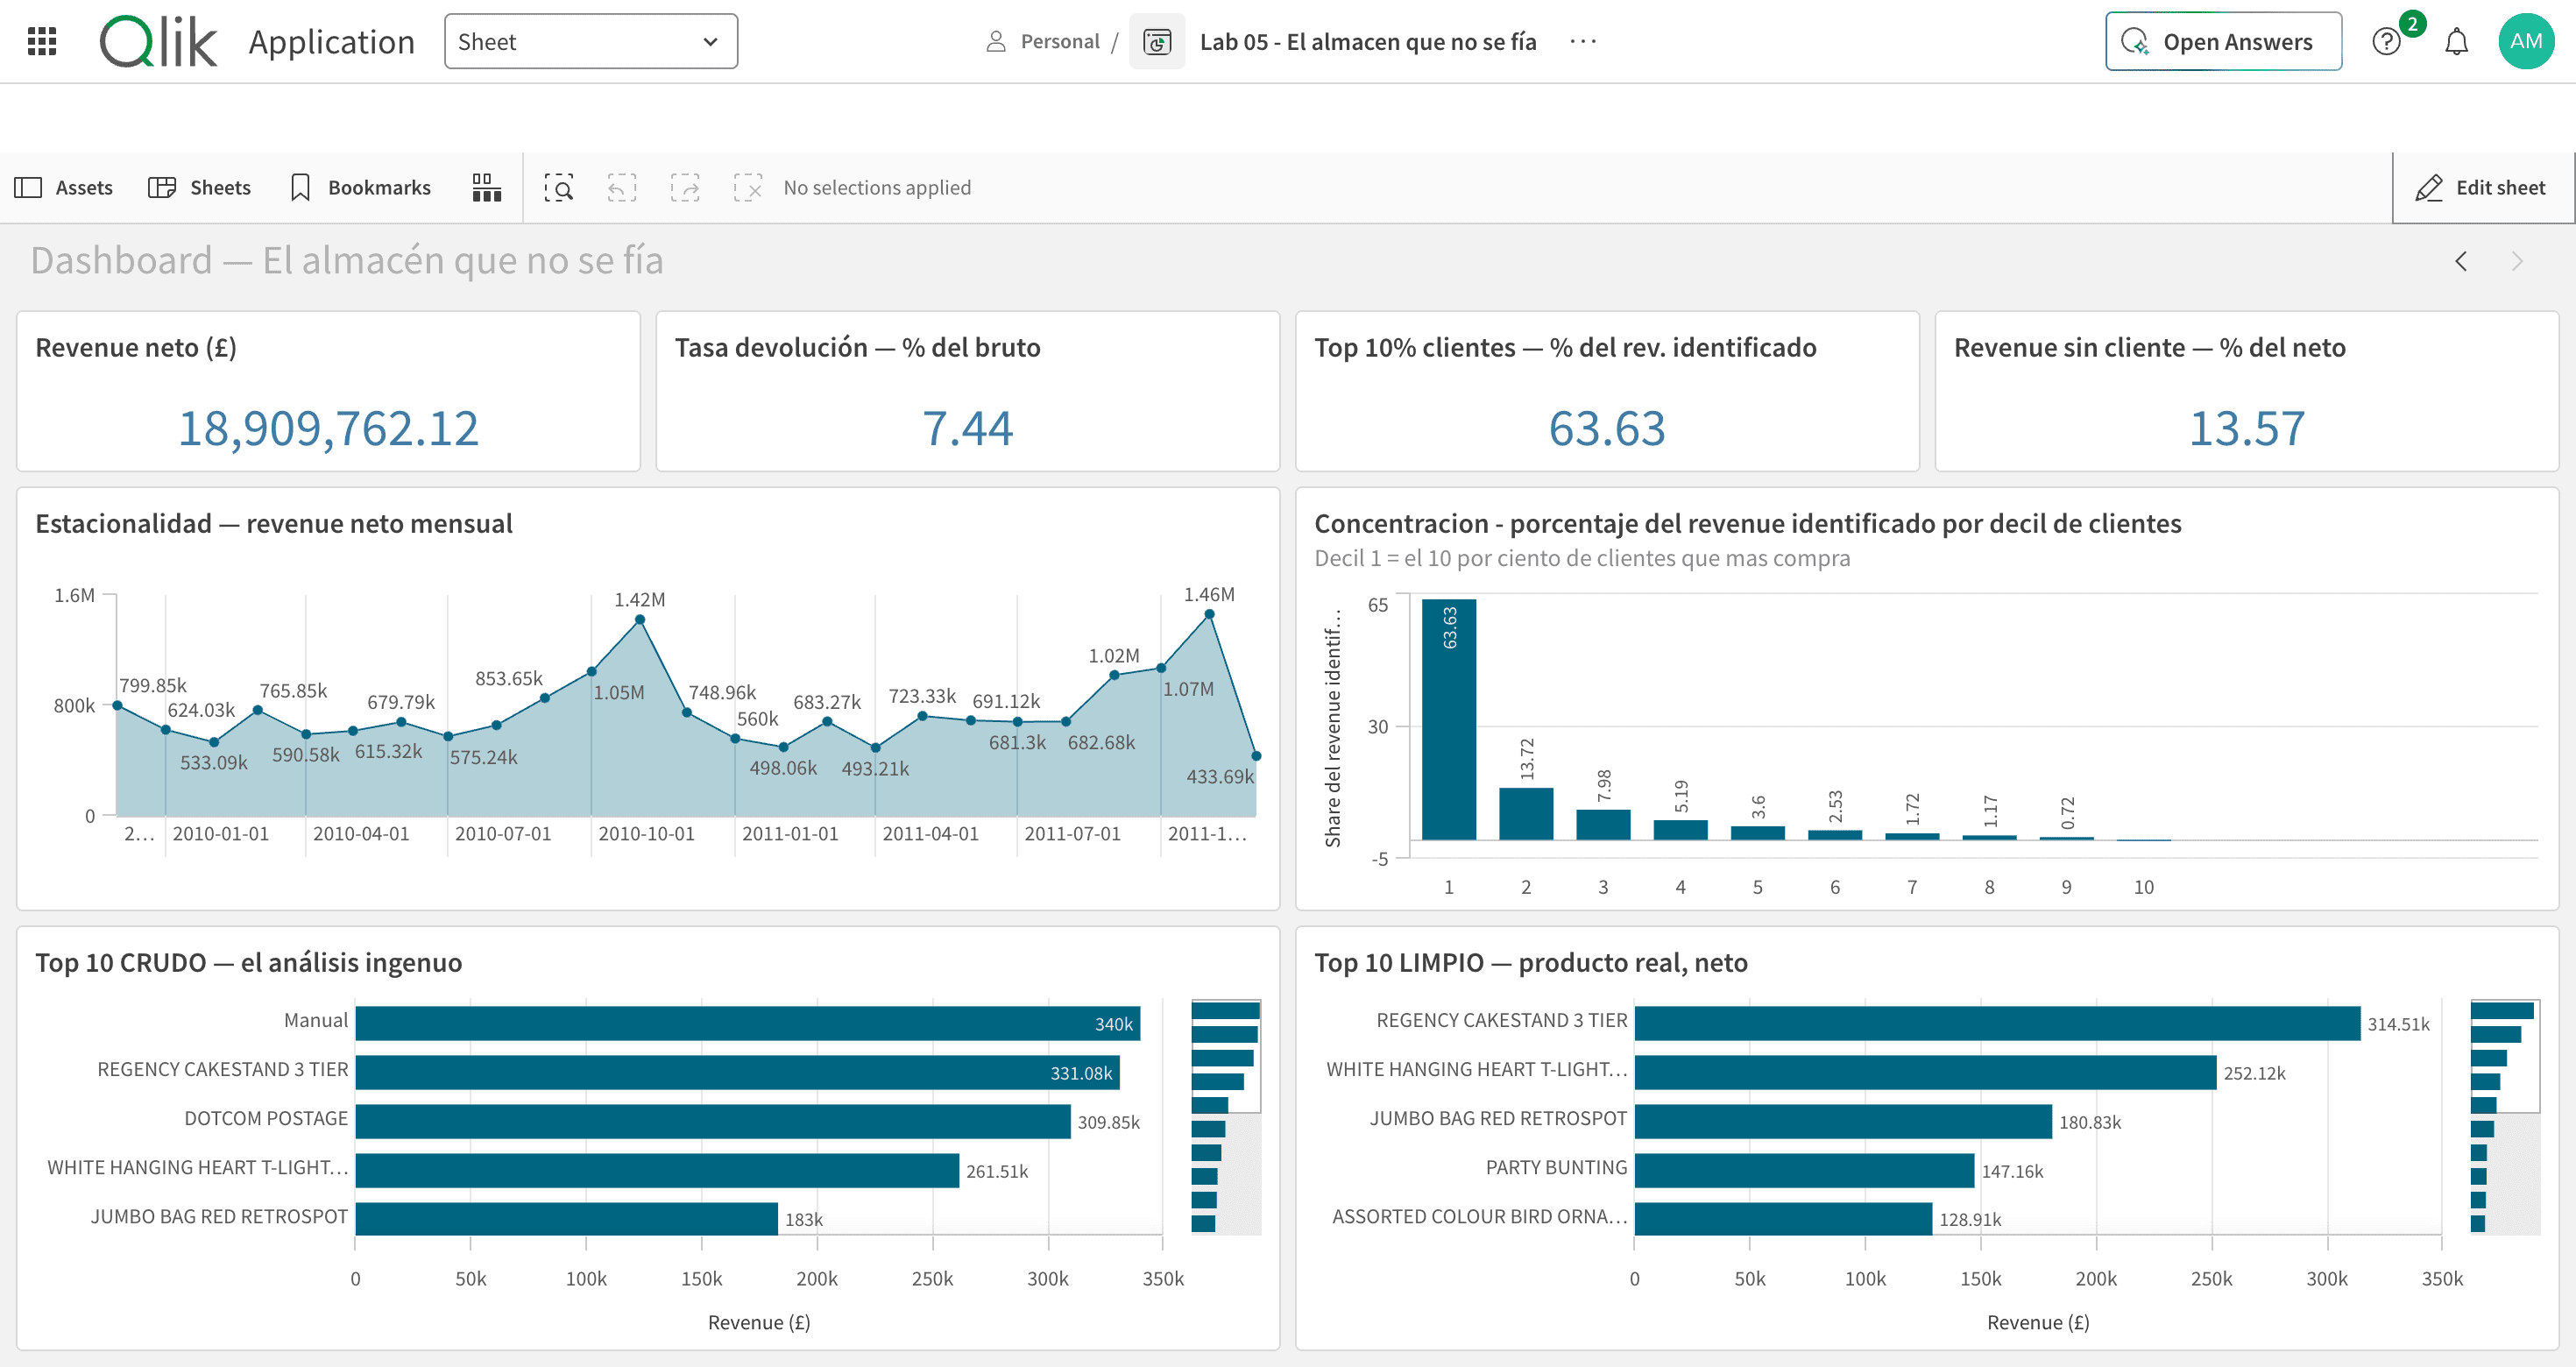Click the Open Answers button
This screenshot has width=2576, height=1367.
pyautogui.click(x=2222, y=41)
